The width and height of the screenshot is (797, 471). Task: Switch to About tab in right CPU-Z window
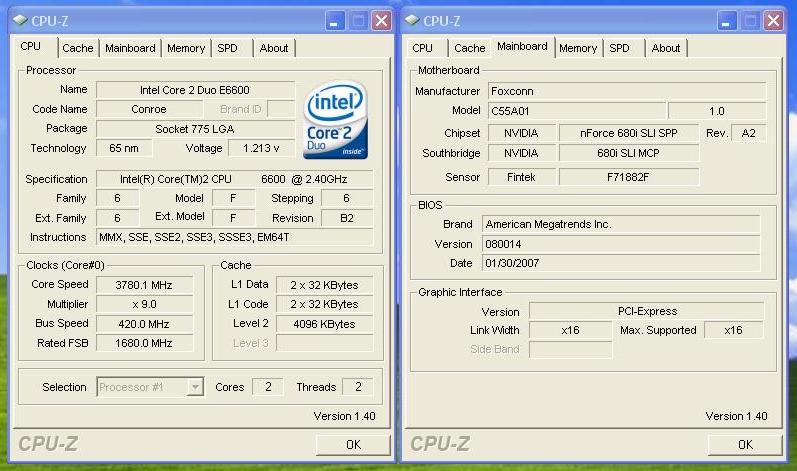[665, 48]
